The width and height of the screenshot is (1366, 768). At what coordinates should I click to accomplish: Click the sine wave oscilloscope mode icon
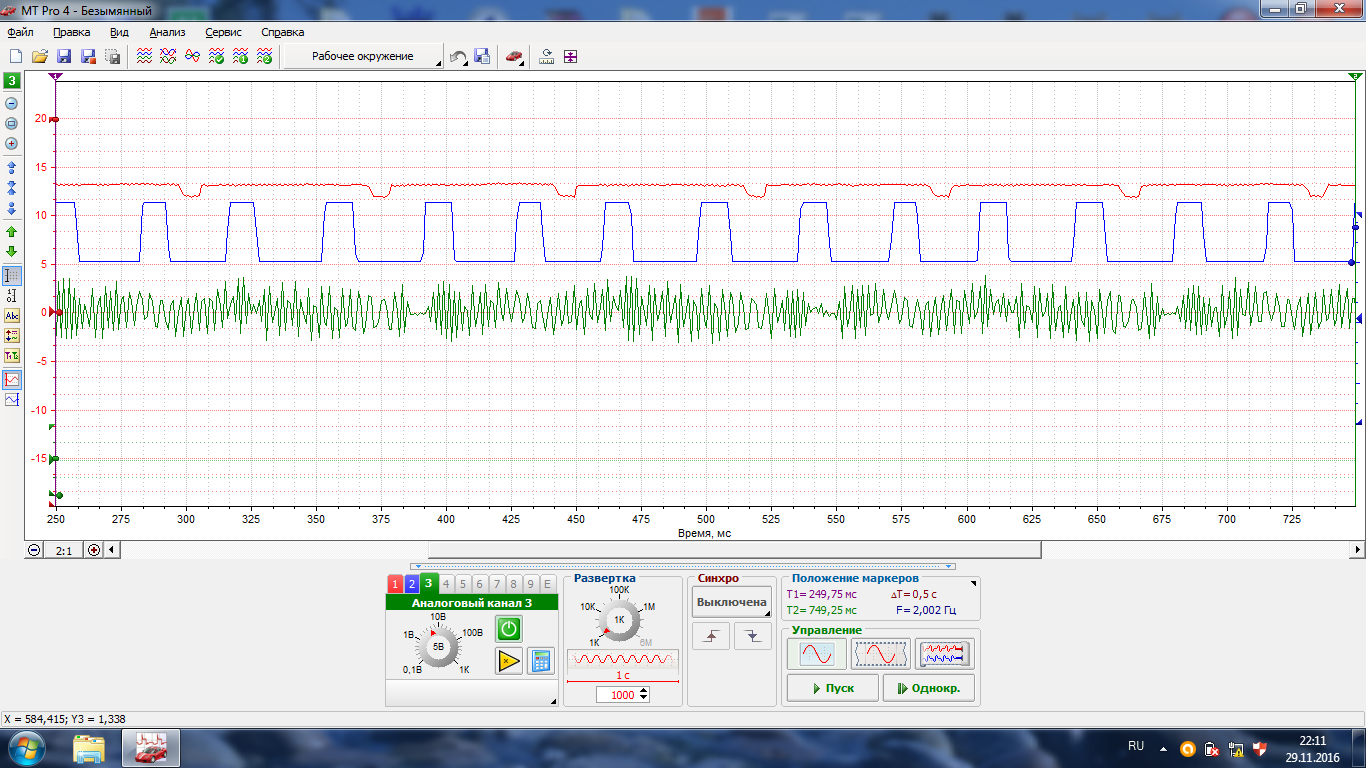(x=816, y=654)
